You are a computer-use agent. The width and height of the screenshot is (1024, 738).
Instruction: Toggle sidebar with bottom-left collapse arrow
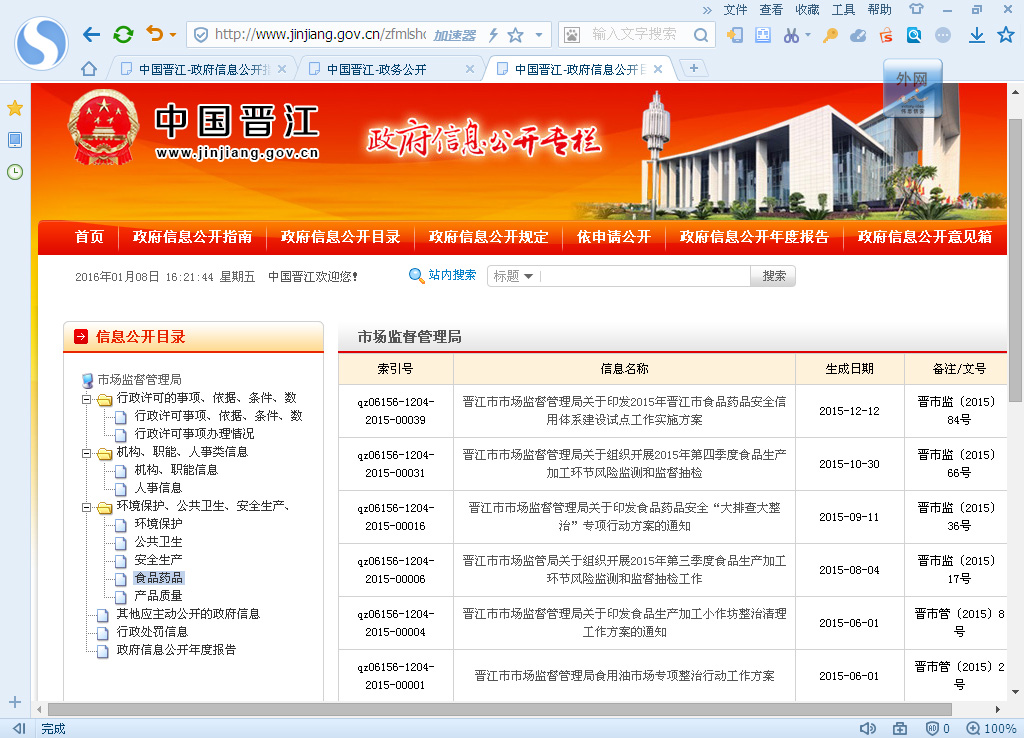[x=18, y=729]
